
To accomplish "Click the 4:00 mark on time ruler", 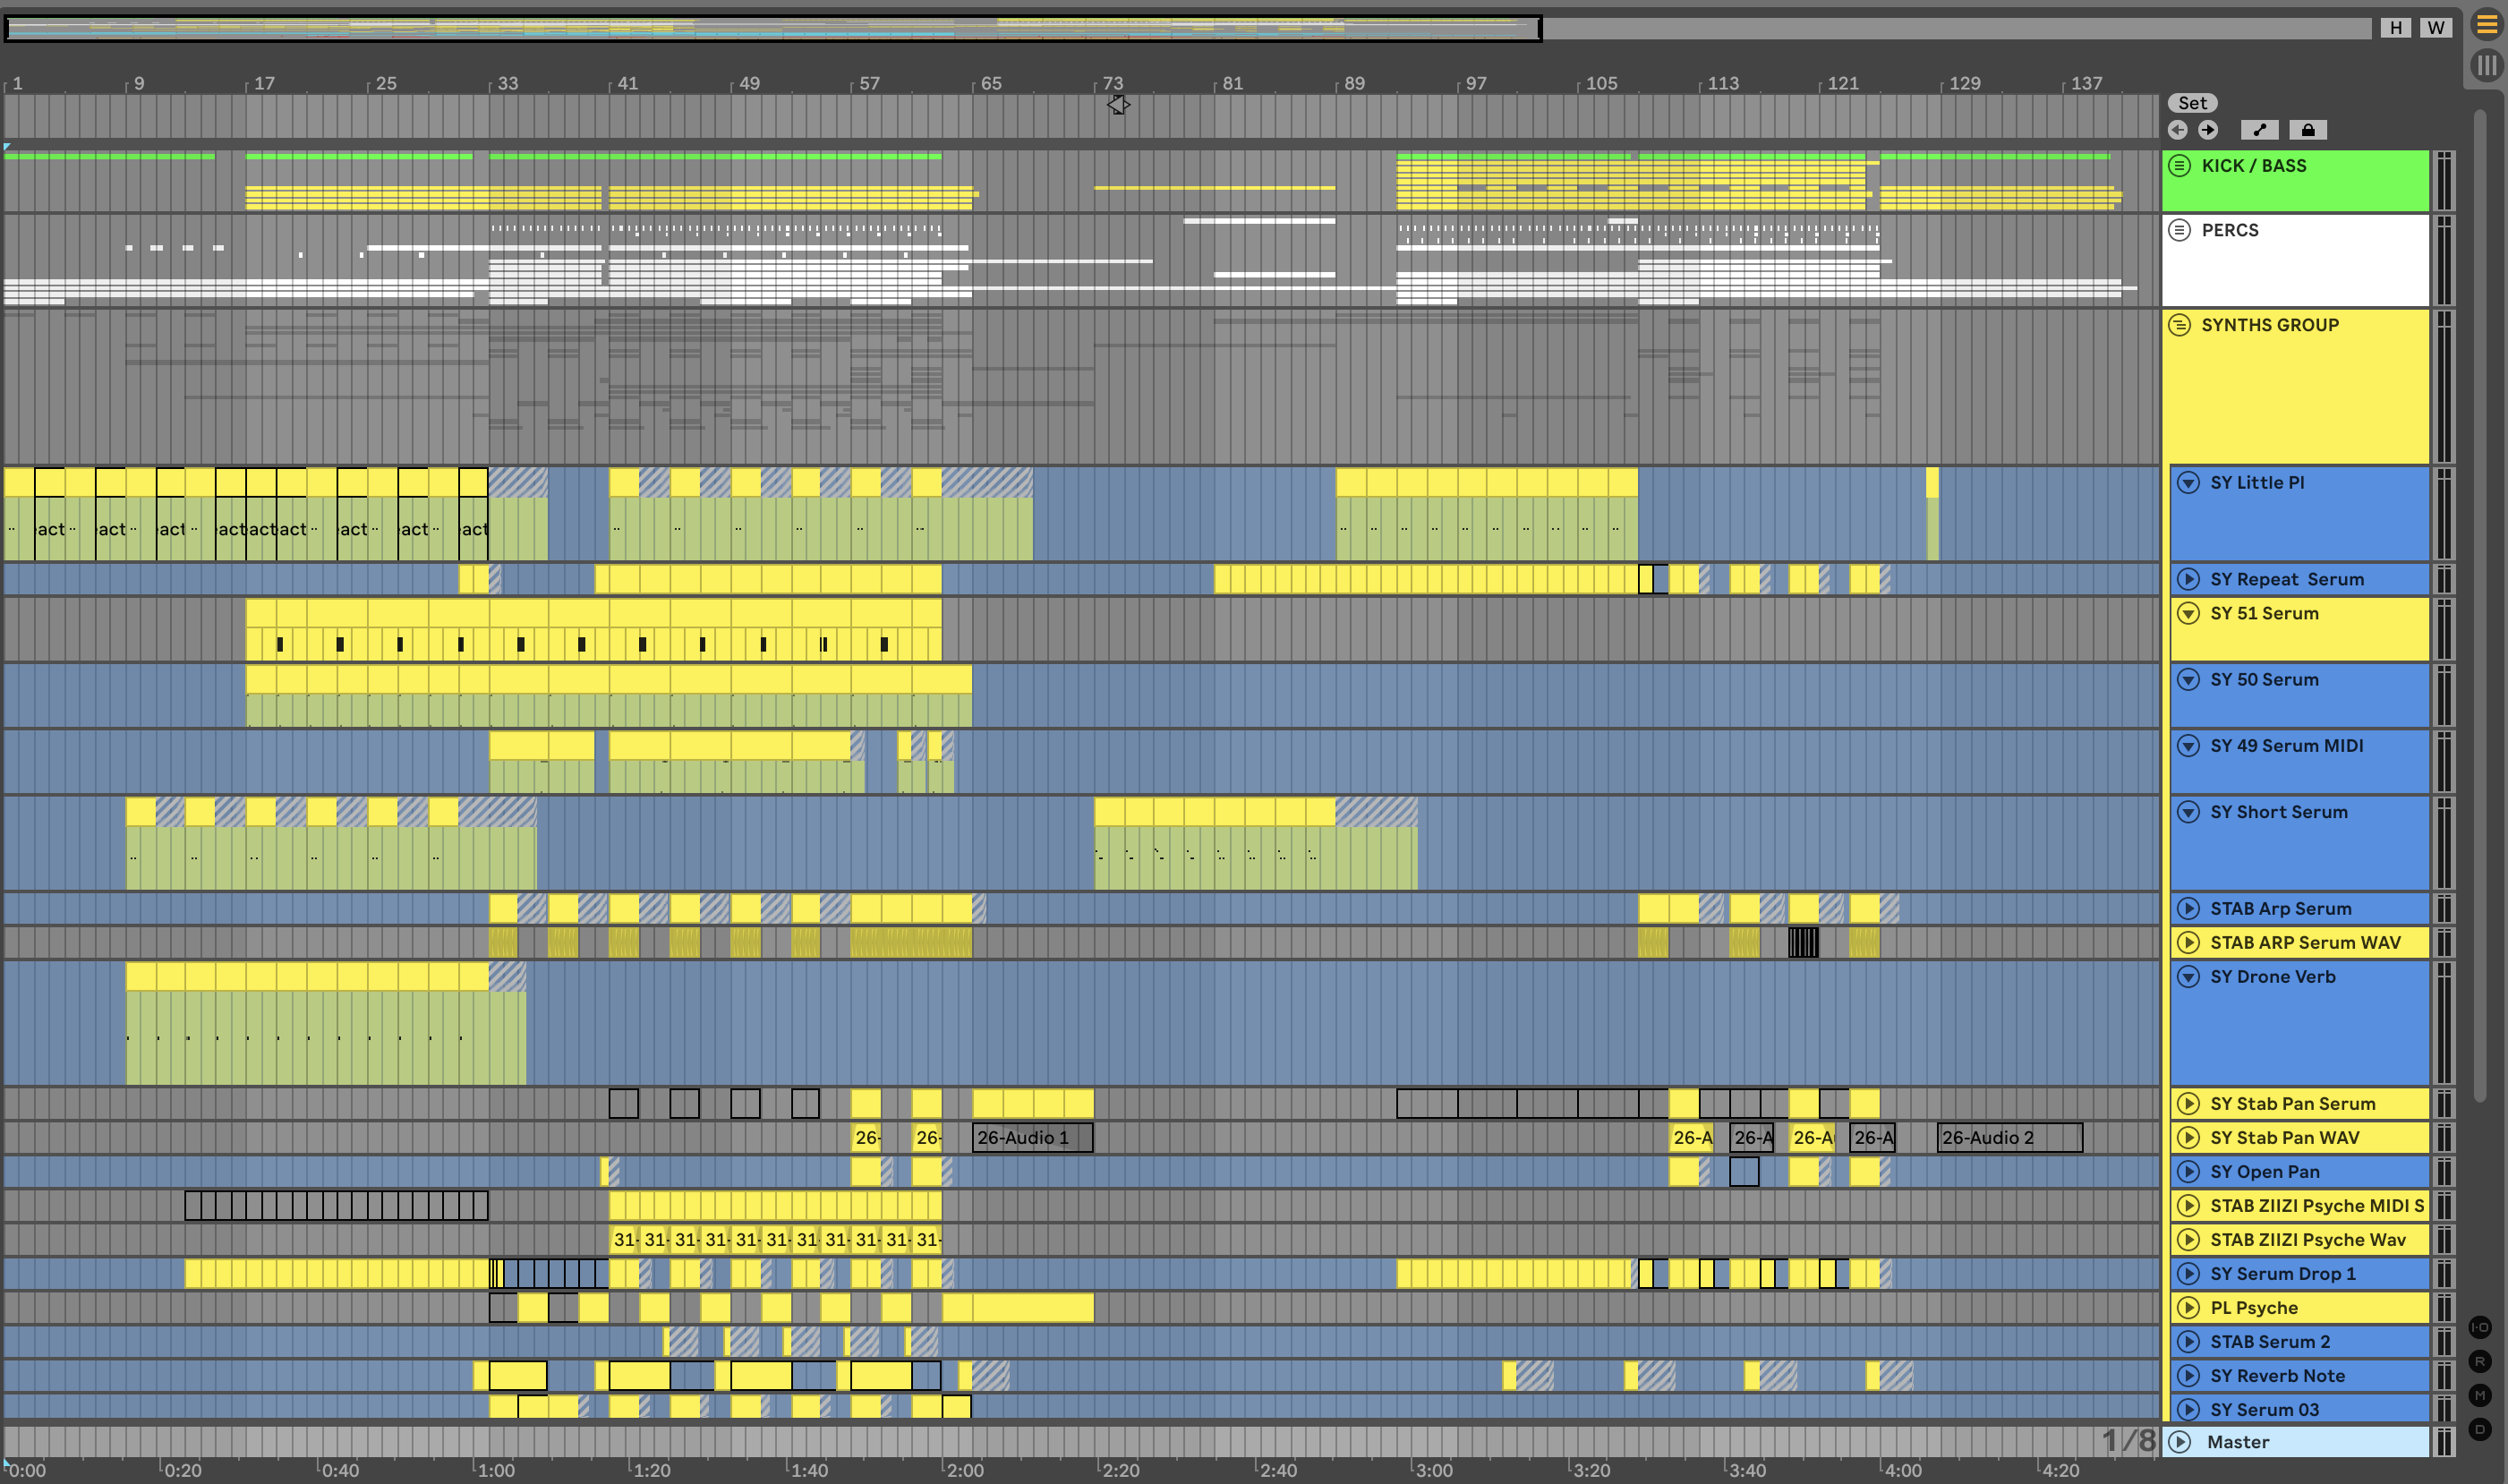I will [1903, 1470].
